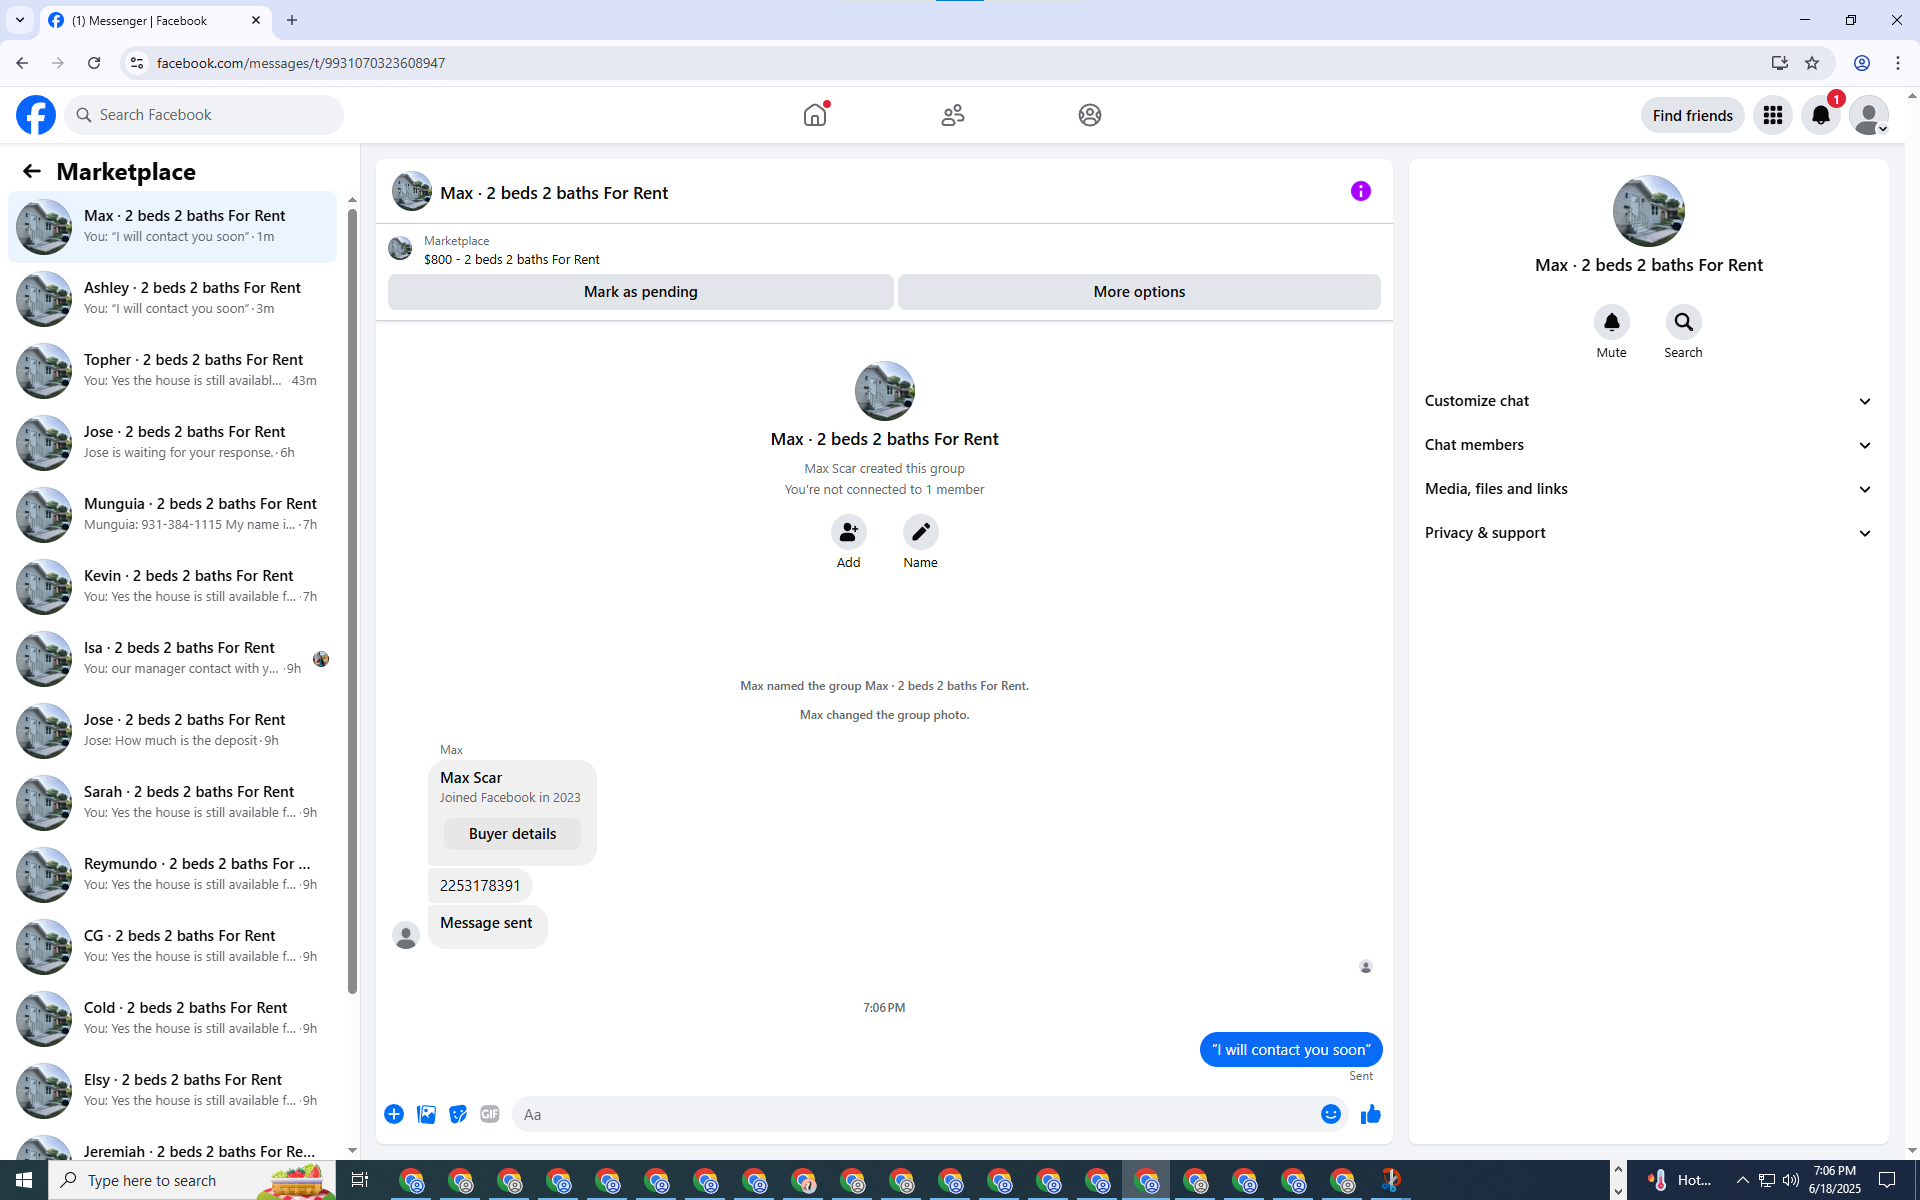Install app icon in address bar
Screen dimensions: 1920x1200
[1780, 63]
